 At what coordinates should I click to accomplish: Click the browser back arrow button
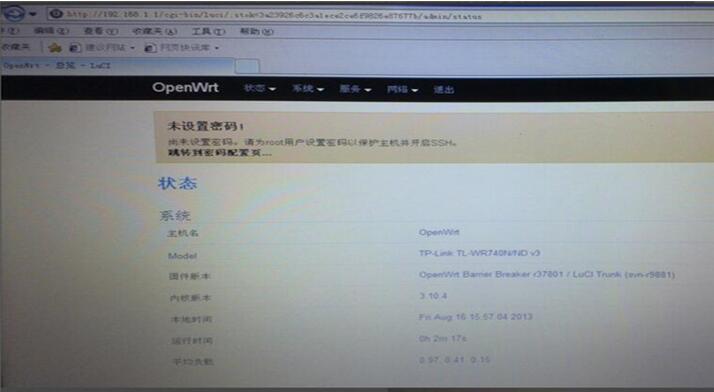14,14
